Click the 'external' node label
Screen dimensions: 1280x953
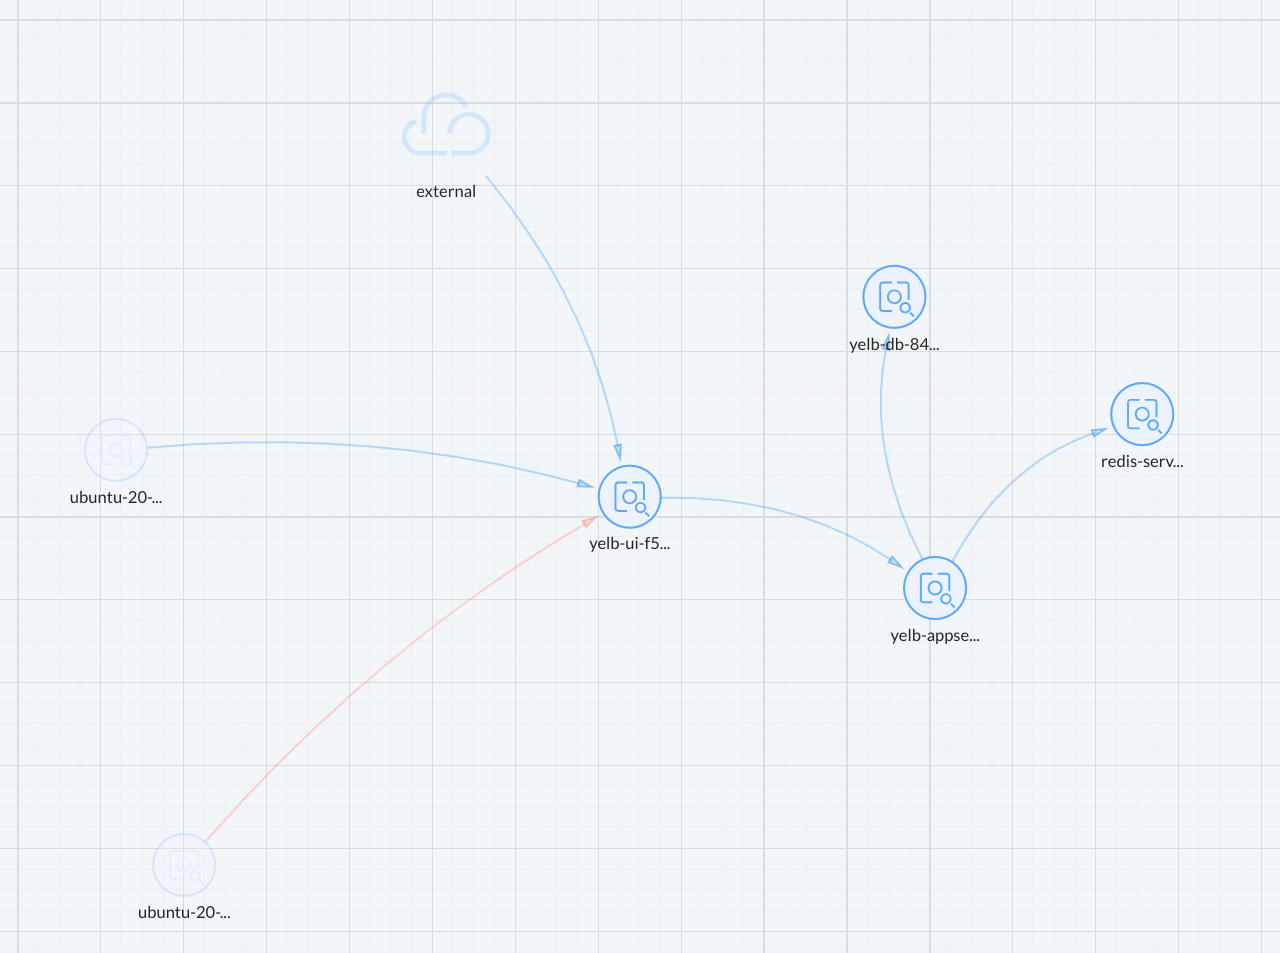[x=446, y=191]
